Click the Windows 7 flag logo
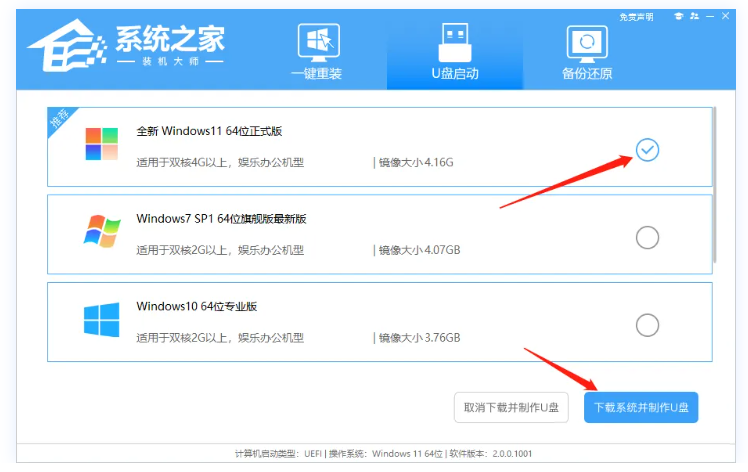This screenshot has height=472, width=748. pos(102,231)
